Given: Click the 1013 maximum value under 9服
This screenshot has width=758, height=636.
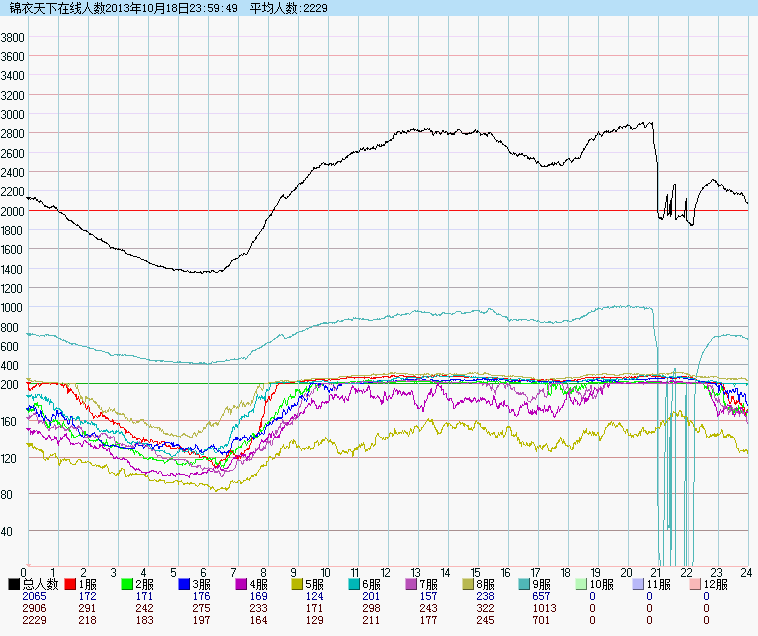Looking at the screenshot, I should (544, 608).
